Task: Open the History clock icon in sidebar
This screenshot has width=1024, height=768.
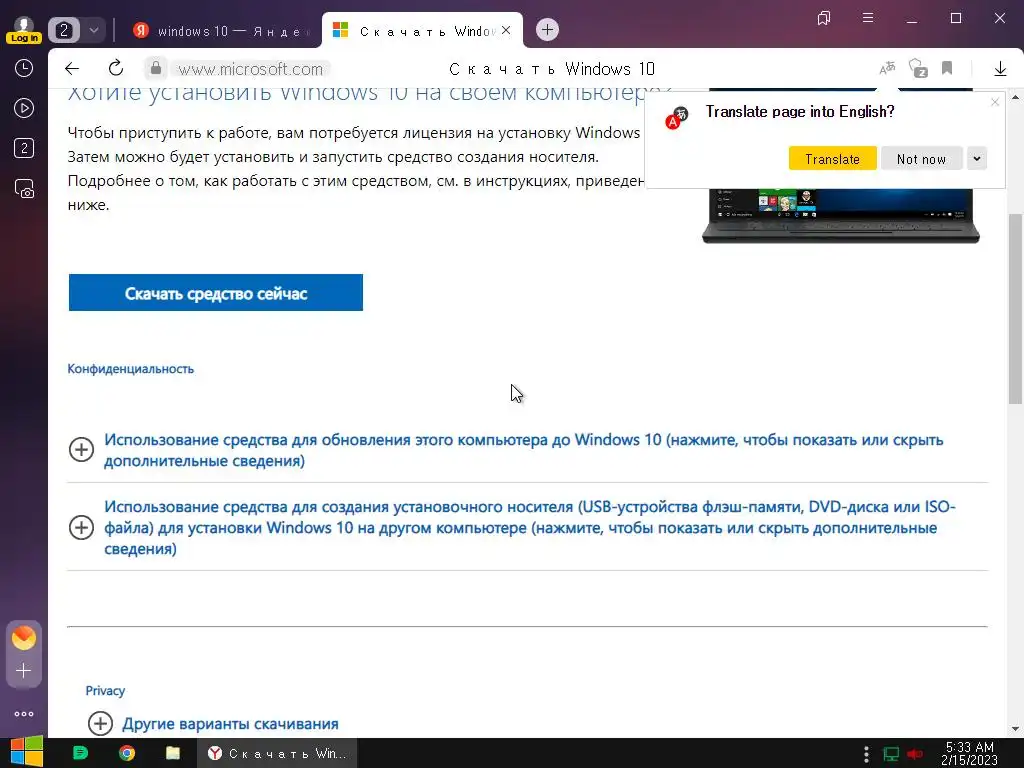Action: (24, 68)
